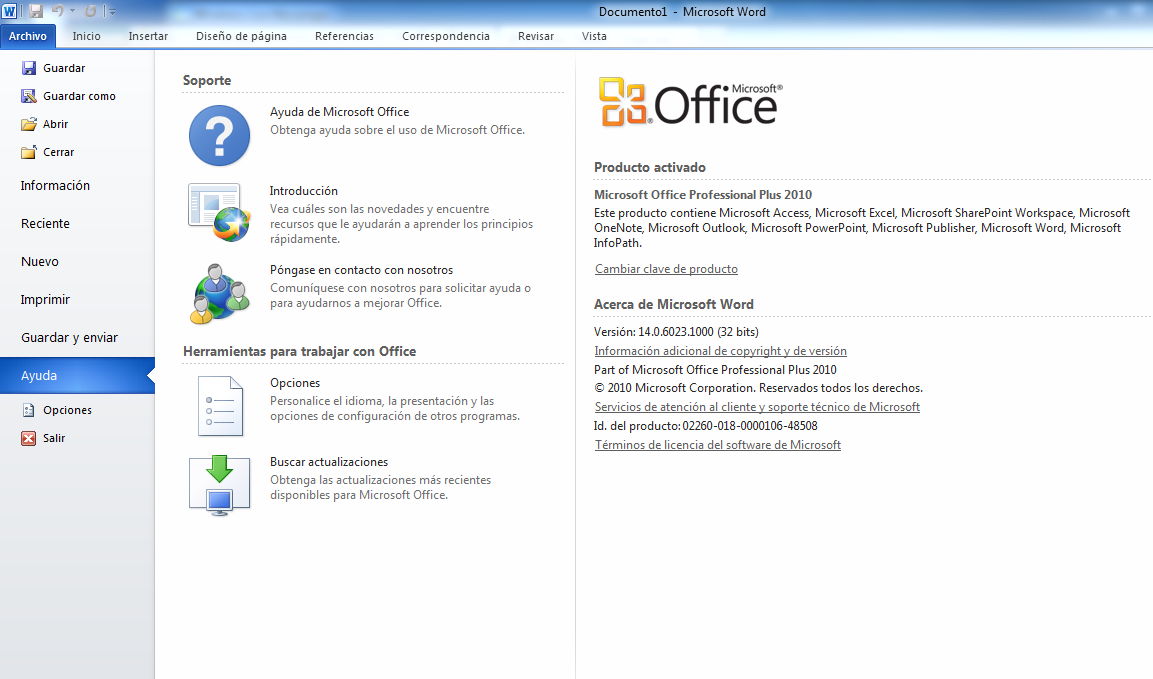The image size is (1153, 679).
Task: Open Información adicional de copyright link
Action: 721,352
